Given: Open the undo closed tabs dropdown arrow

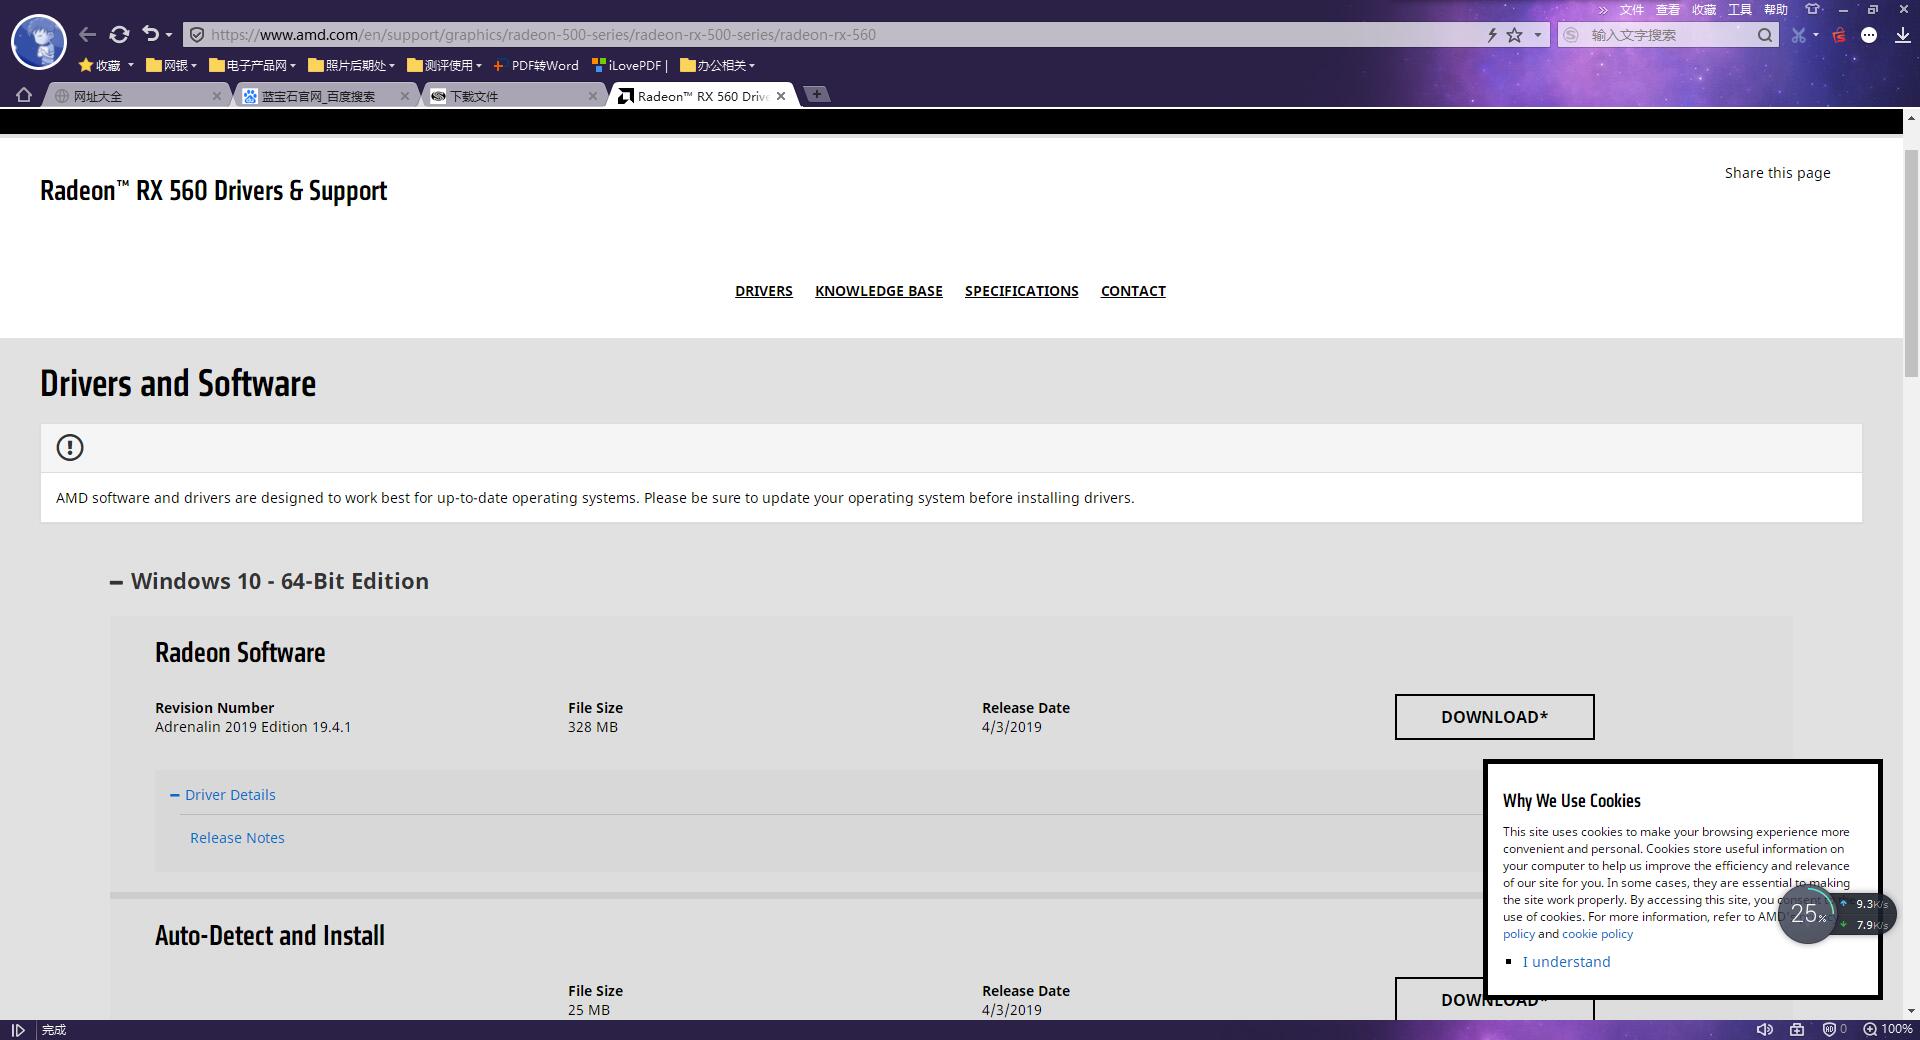Looking at the screenshot, I should click(169, 35).
